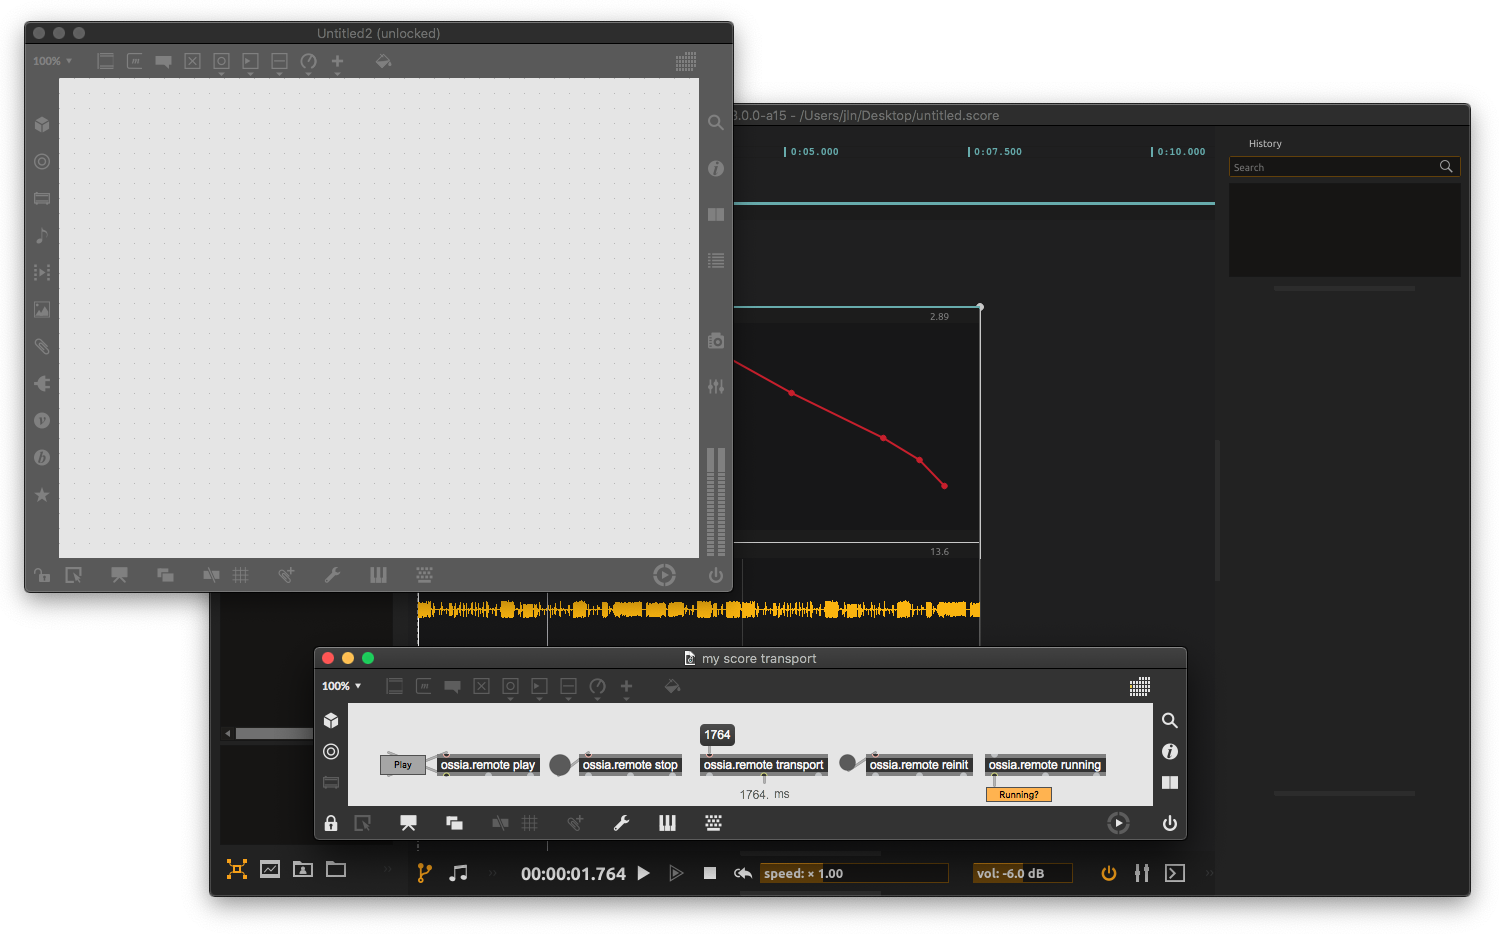Screen dimensions: 1499x934
Task: Adjust the speed × 1.00 slider
Action: 853,873
